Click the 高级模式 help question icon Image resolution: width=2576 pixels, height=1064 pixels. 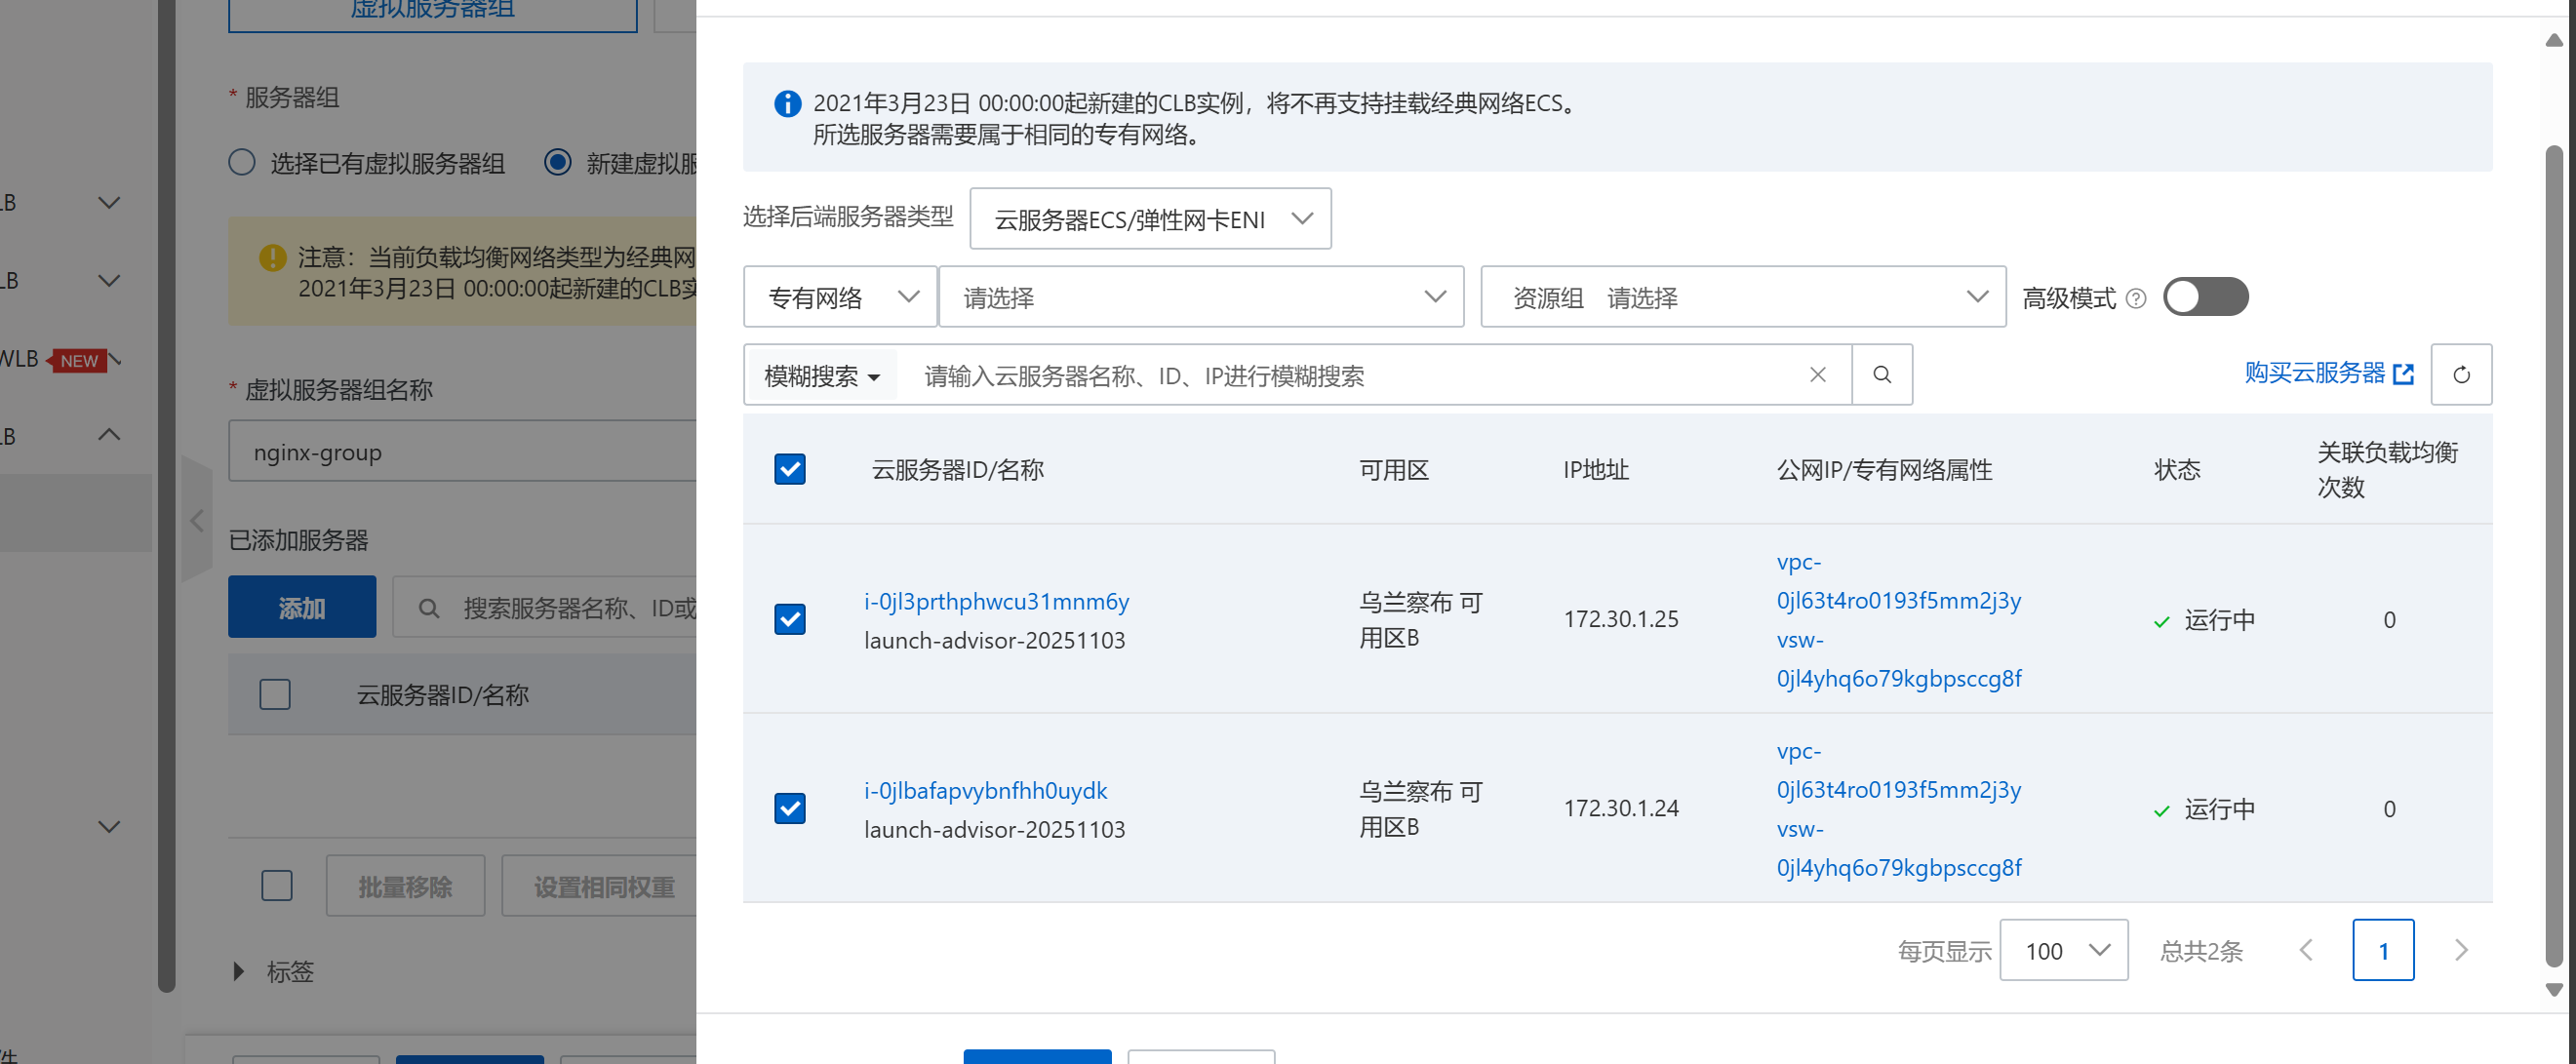coord(2135,298)
